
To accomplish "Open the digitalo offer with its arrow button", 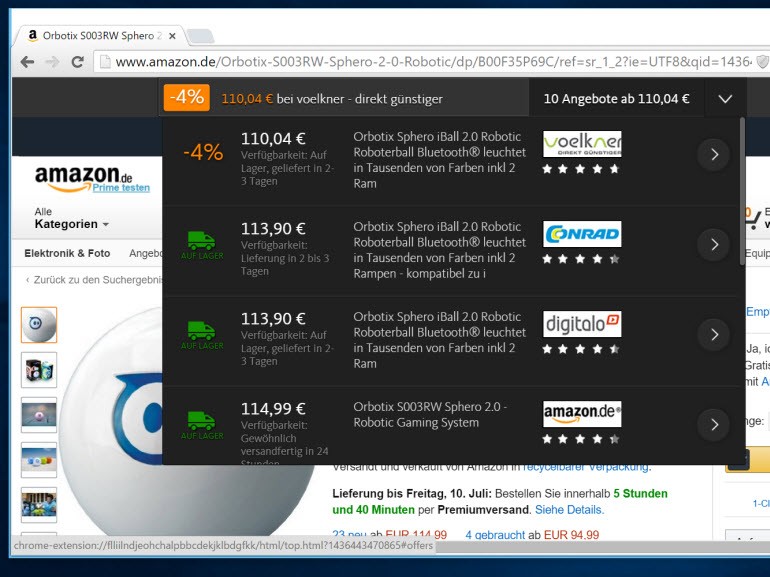I will [x=714, y=334].
